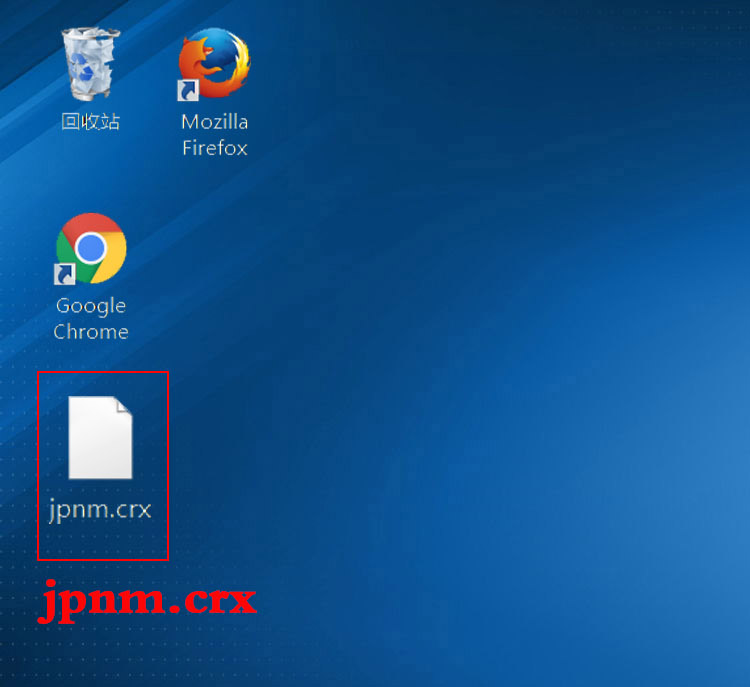Click the "回收站" icon label

pyautogui.click(x=90, y=122)
